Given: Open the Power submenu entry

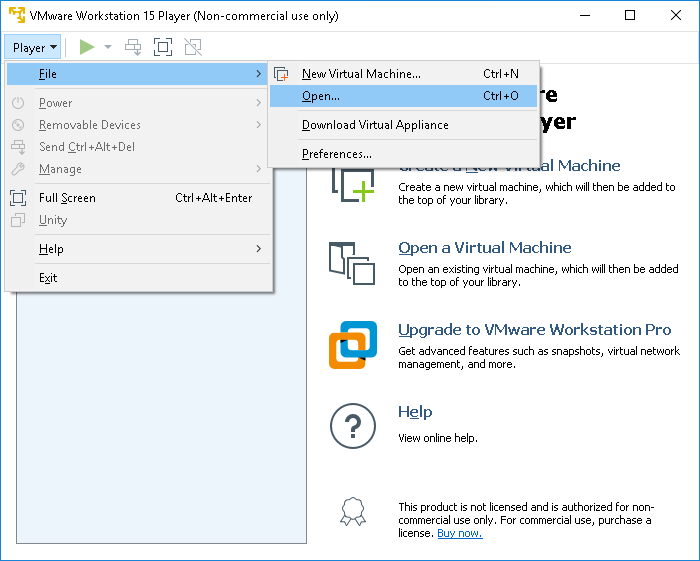Looking at the screenshot, I should pos(138,103).
